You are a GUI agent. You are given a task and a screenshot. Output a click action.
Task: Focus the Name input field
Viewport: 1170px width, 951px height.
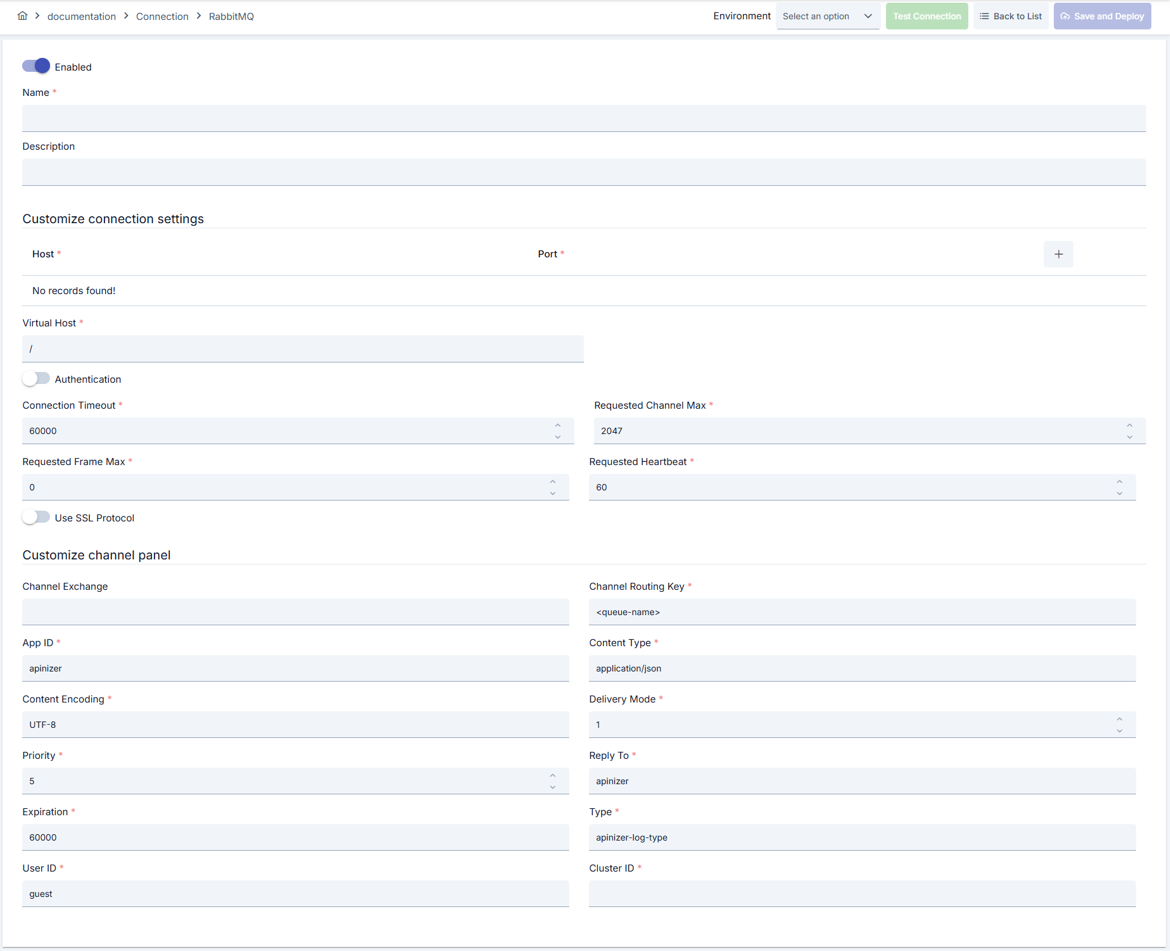pos(584,119)
